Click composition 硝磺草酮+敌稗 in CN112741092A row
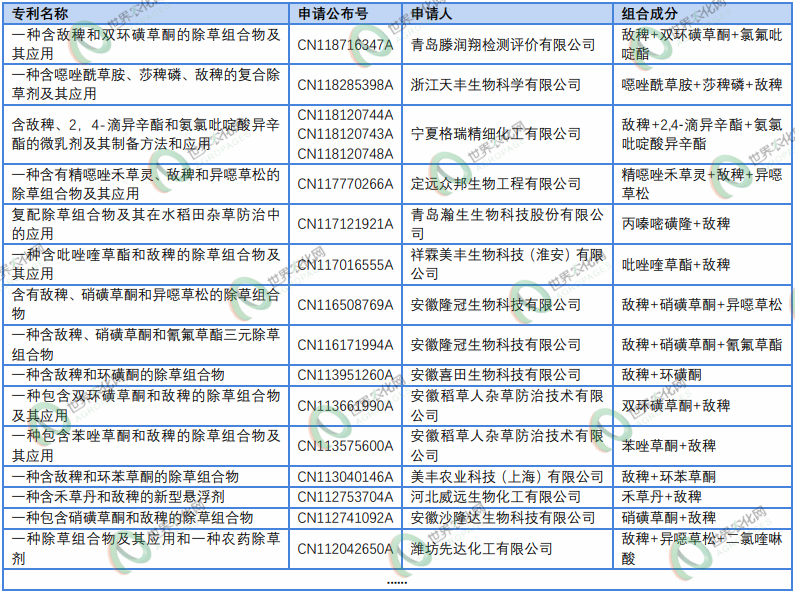795x593 pixels. point(669,517)
